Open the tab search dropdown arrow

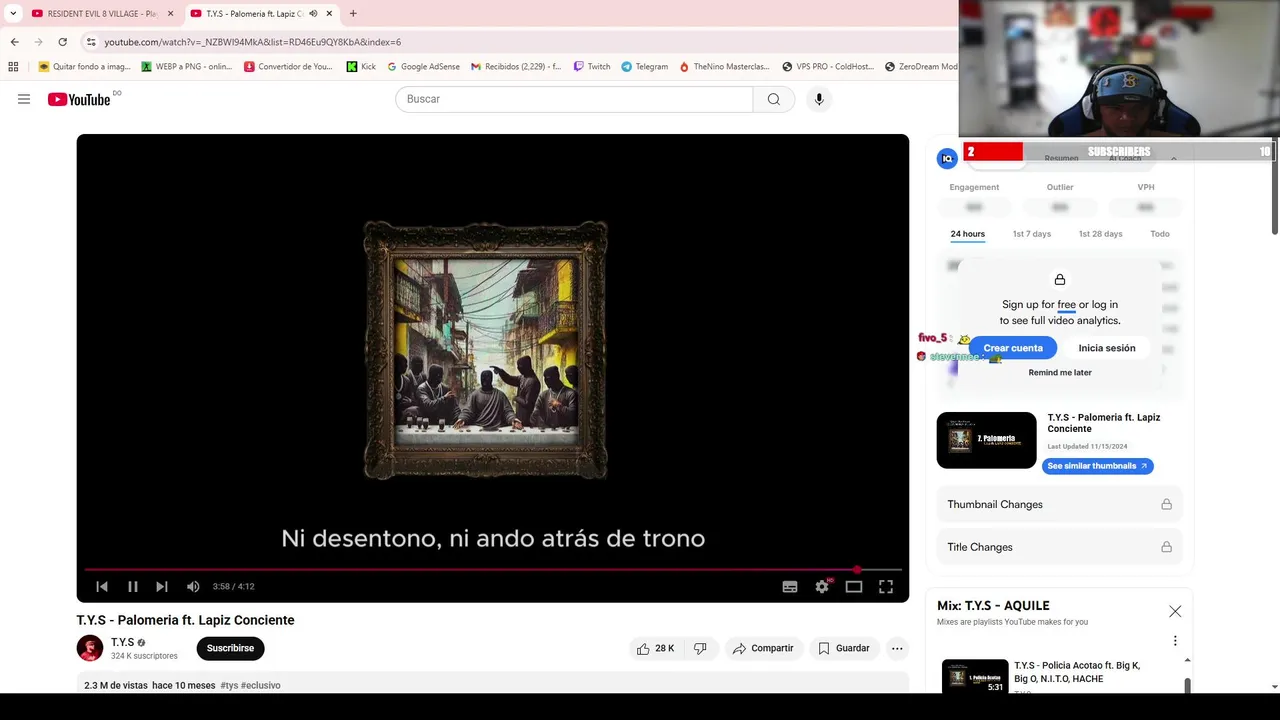13,14
